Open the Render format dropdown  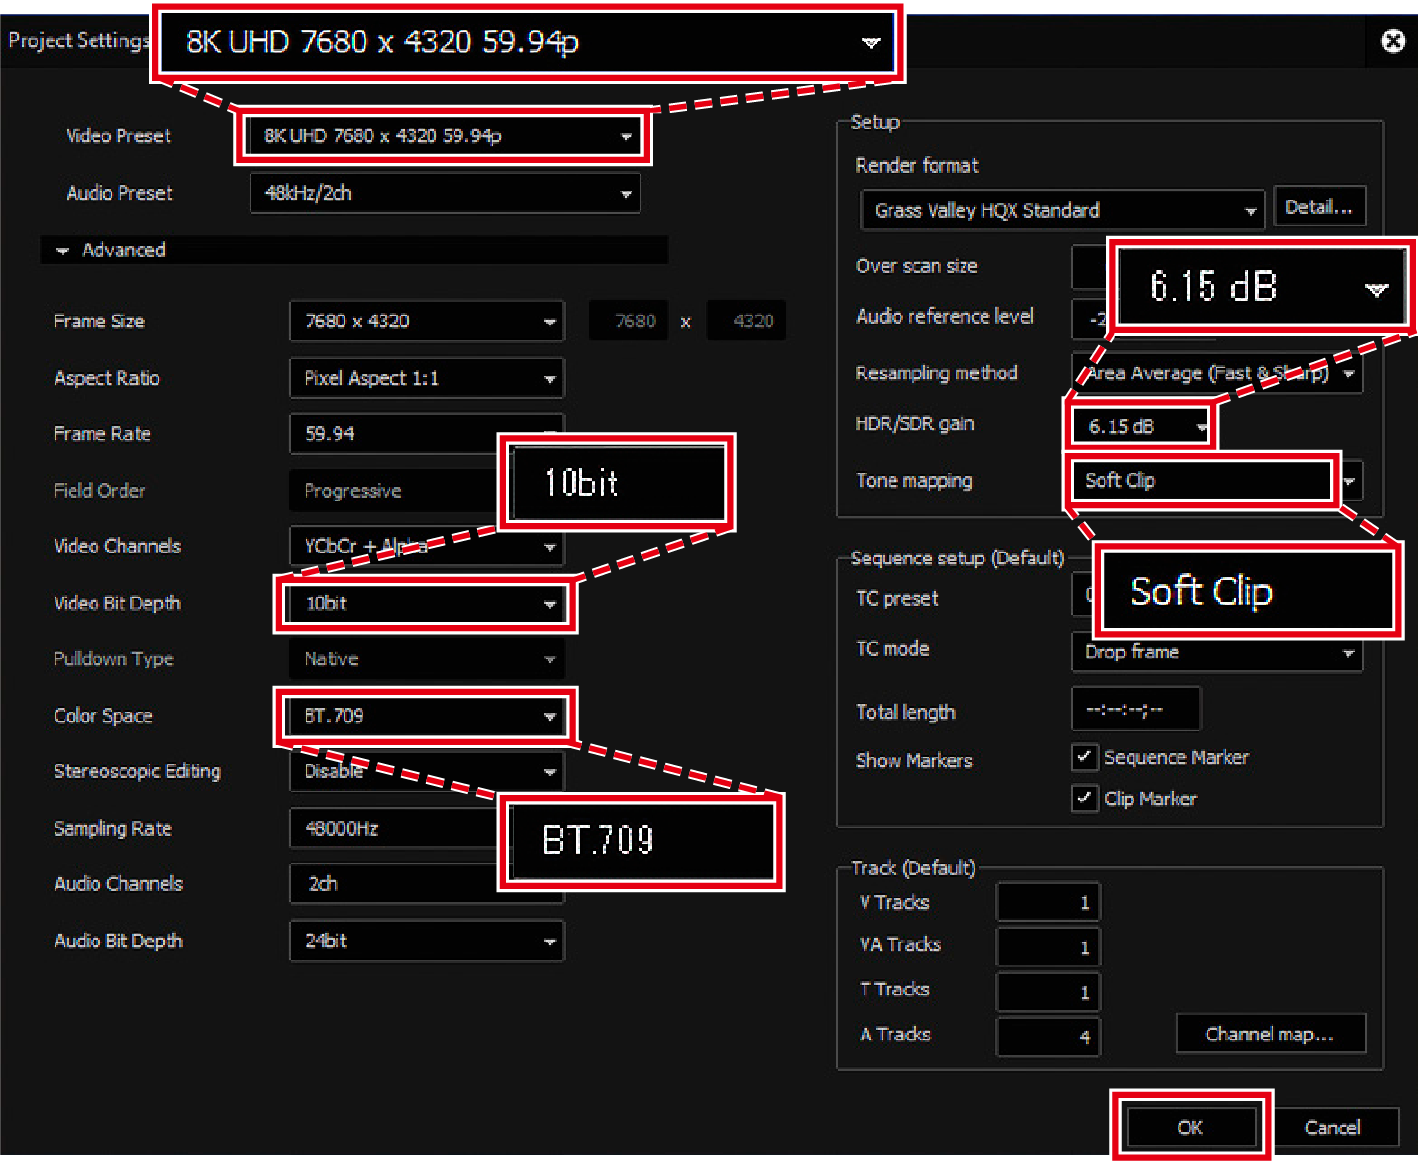(x=1062, y=211)
